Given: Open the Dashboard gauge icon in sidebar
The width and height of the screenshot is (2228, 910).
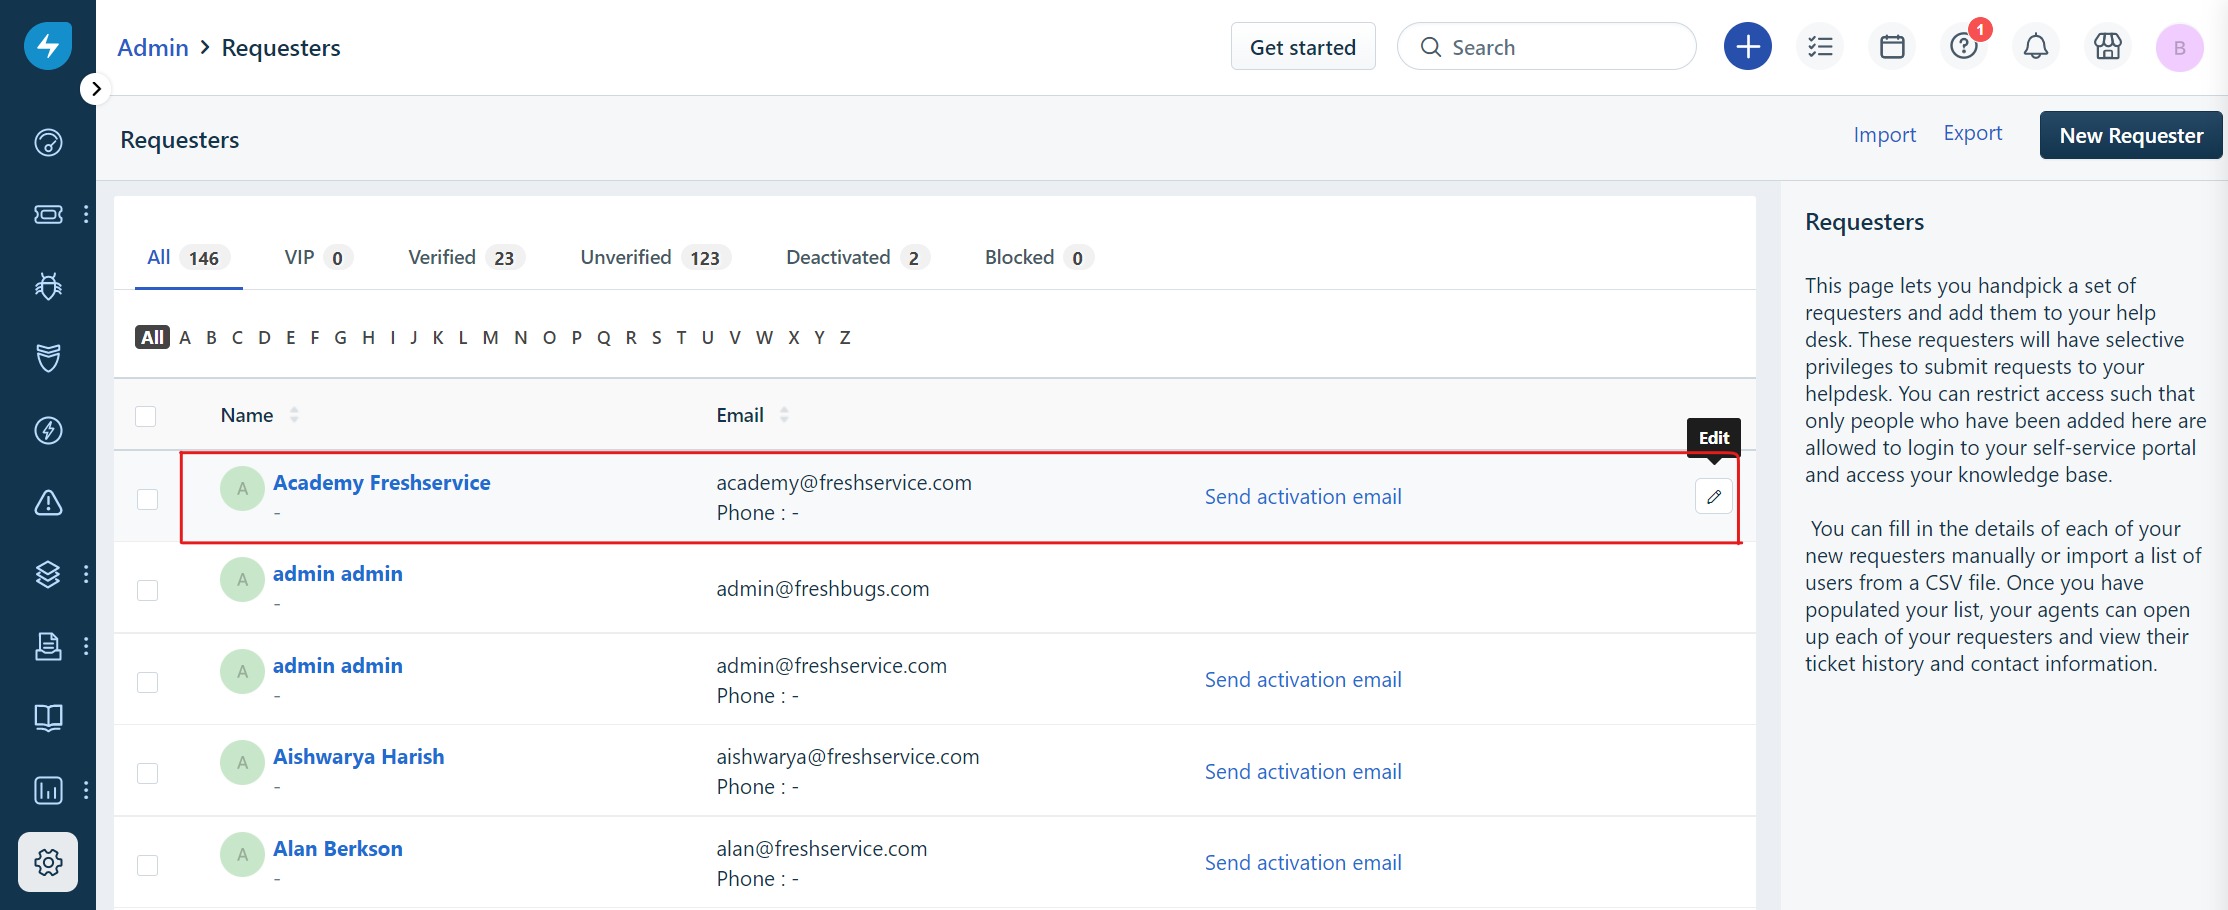Looking at the screenshot, I should pyautogui.click(x=48, y=143).
